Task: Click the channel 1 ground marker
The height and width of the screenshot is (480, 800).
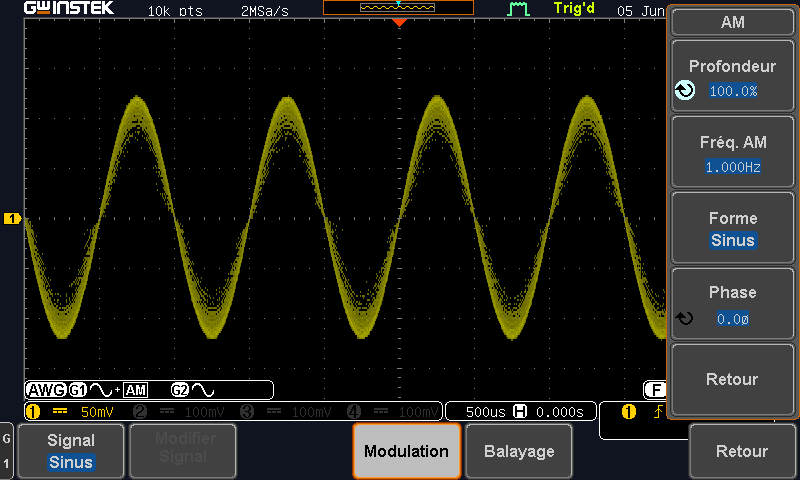Action: pyautogui.click(x=12, y=219)
